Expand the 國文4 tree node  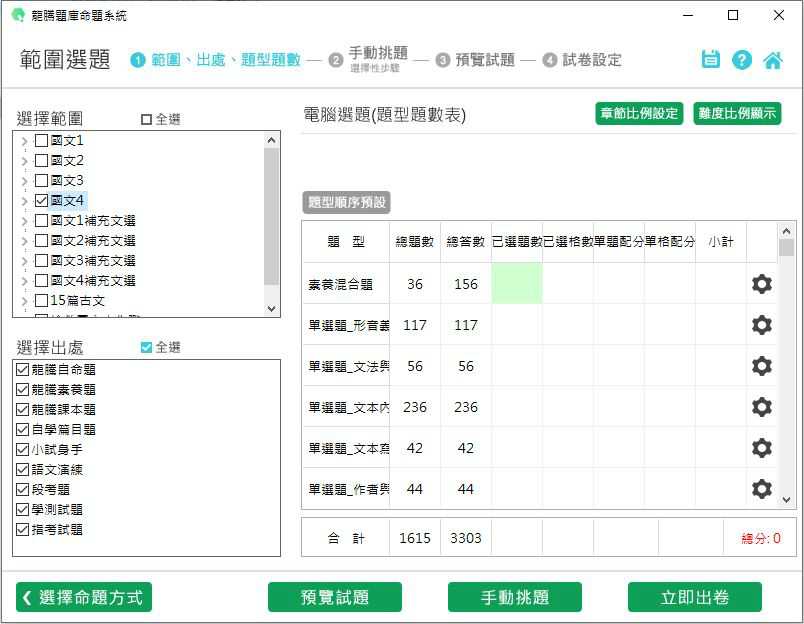(24, 201)
